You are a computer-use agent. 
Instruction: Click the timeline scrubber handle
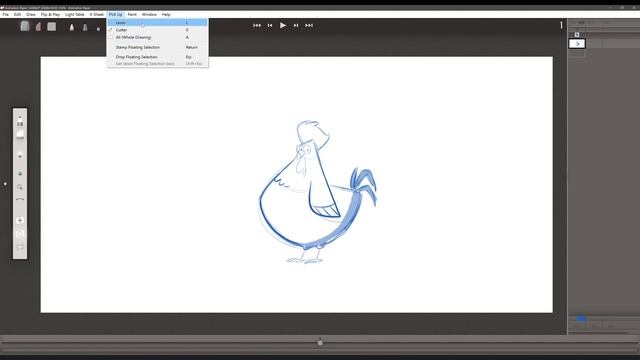pyautogui.click(x=320, y=343)
